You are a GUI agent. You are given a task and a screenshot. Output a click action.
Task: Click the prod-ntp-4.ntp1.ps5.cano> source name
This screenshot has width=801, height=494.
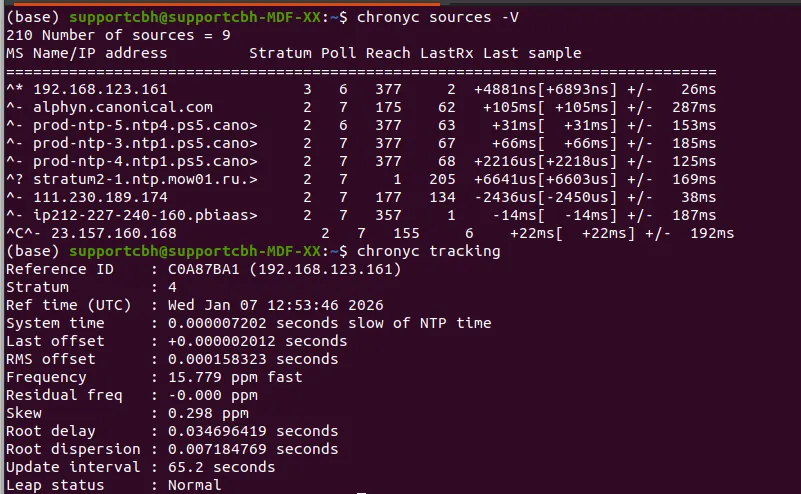pyautogui.click(x=145, y=161)
